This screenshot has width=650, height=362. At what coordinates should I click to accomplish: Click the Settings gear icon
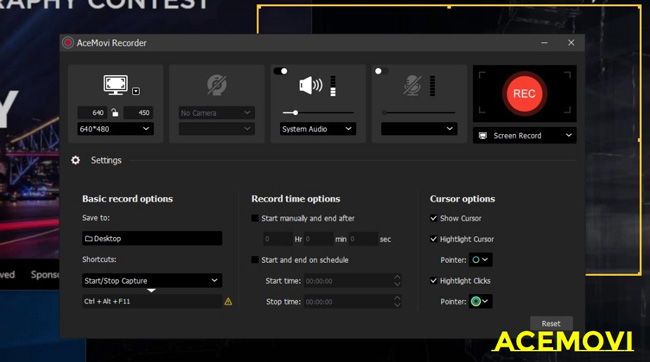tap(75, 160)
